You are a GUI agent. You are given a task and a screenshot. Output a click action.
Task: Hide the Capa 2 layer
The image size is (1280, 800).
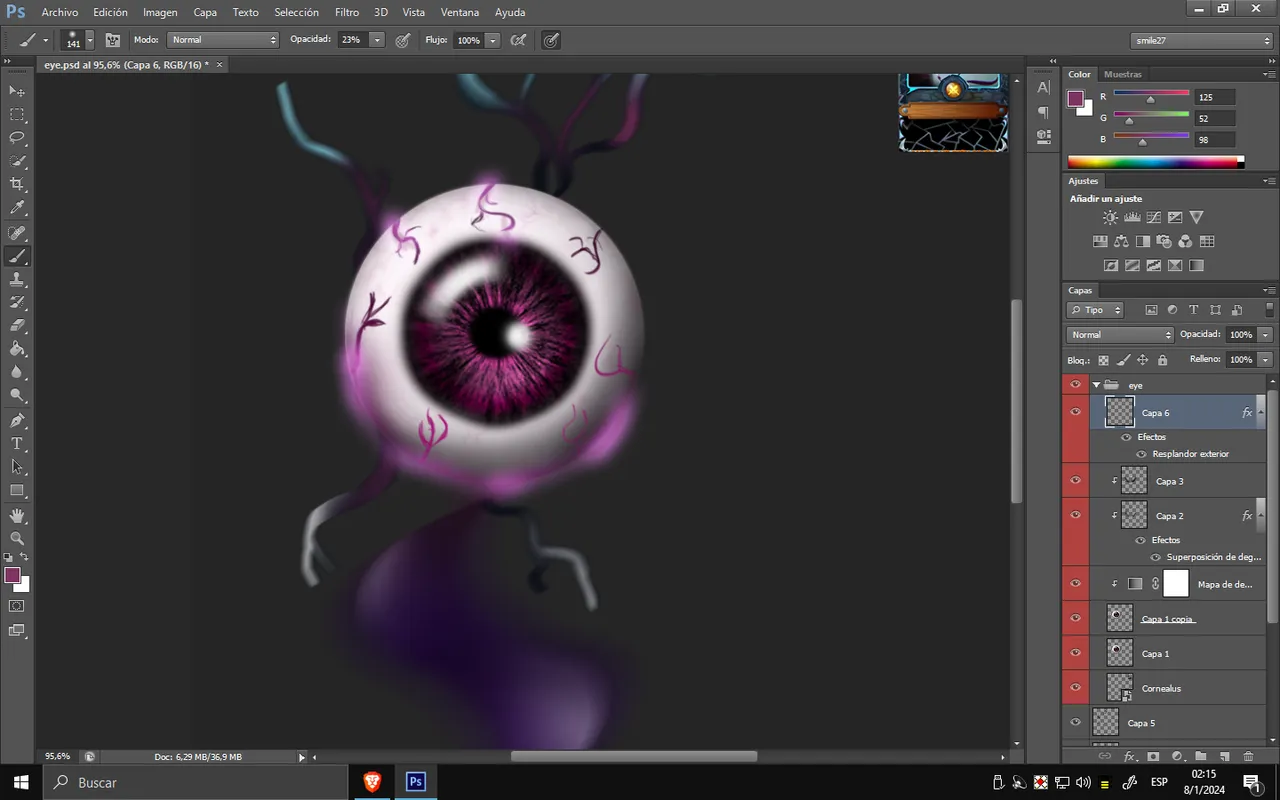pyautogui.click(x=1076, y=515)
